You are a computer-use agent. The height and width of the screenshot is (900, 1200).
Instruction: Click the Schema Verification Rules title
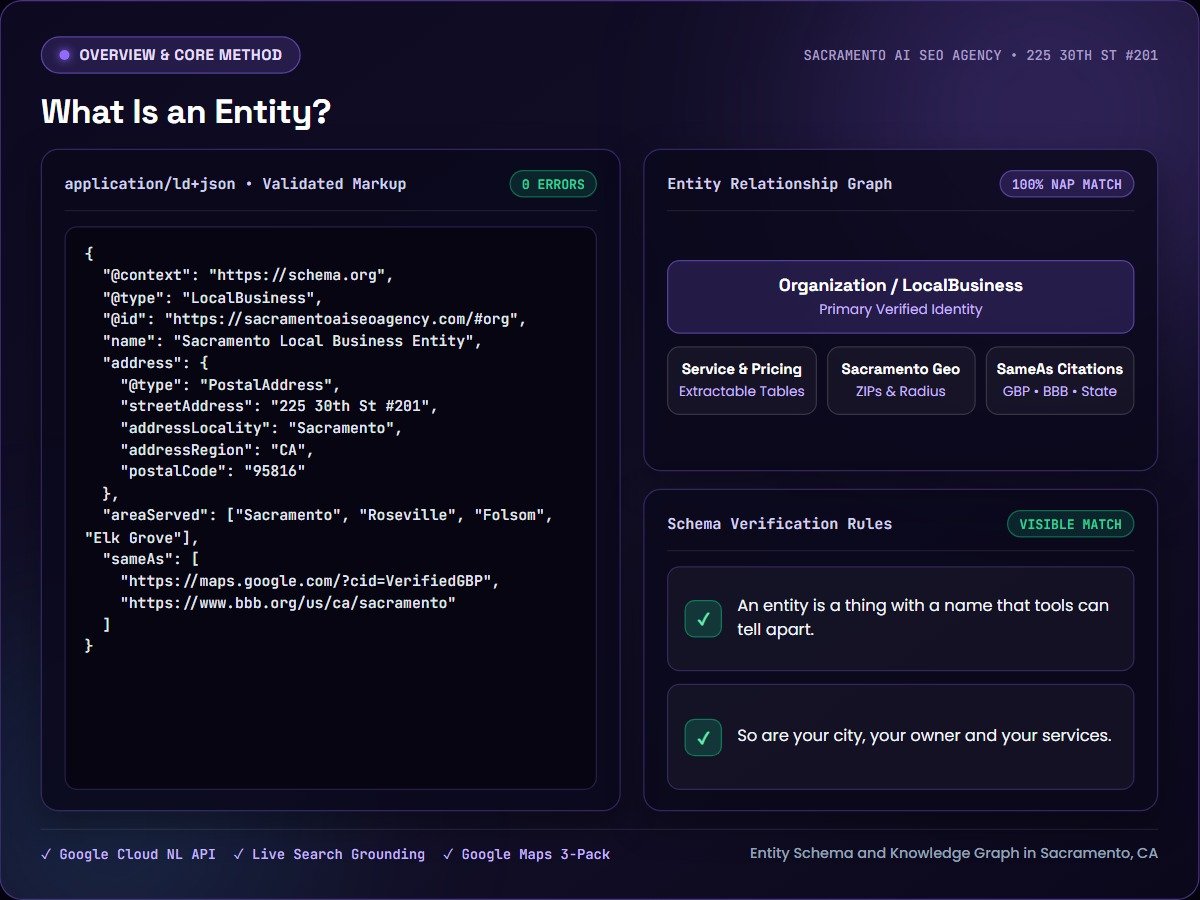[x=780, y=524]
